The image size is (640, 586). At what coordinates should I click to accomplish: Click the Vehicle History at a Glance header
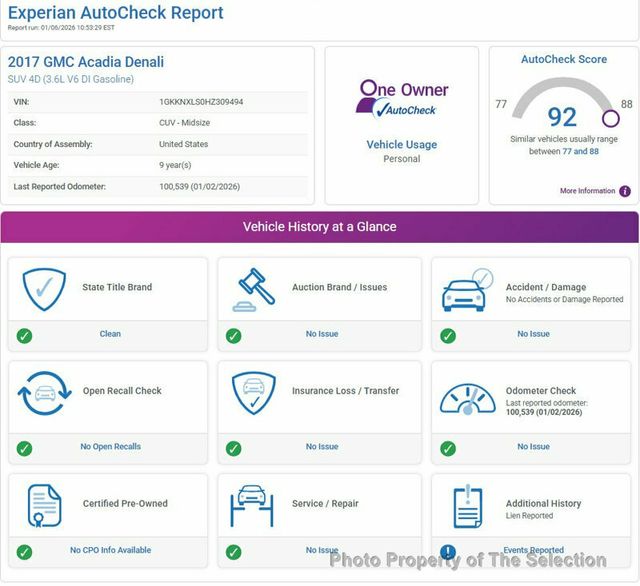coord(320,227)
